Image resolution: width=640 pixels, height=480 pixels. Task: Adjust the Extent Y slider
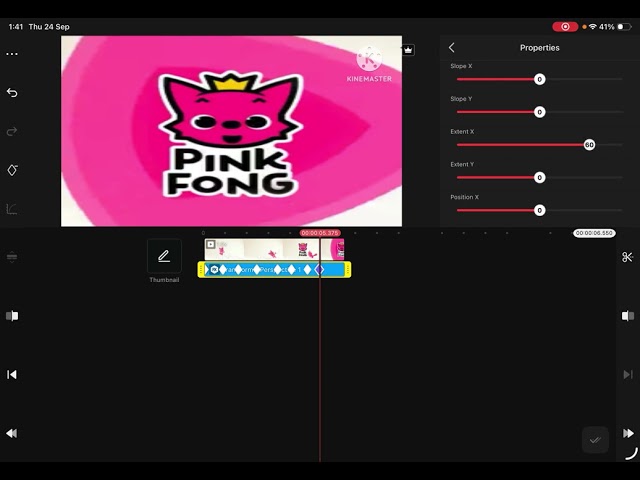coord(540,178)
